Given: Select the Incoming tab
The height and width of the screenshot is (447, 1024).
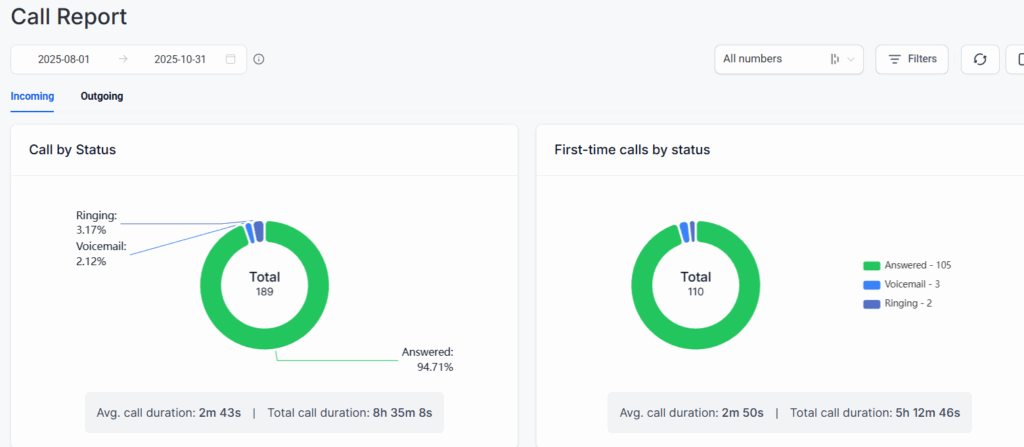Looking at the screenshot, I should pyautogui.click(x=32, y=96).
